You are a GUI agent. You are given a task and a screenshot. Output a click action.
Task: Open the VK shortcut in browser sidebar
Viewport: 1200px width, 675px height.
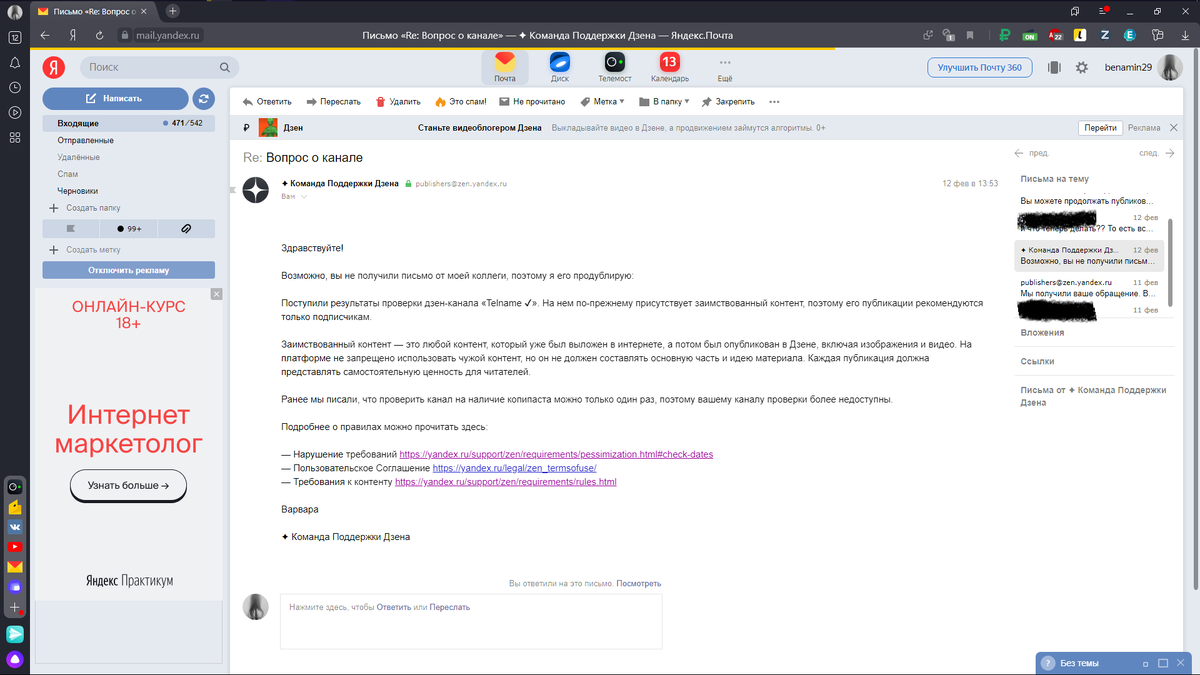coord(15,527)
